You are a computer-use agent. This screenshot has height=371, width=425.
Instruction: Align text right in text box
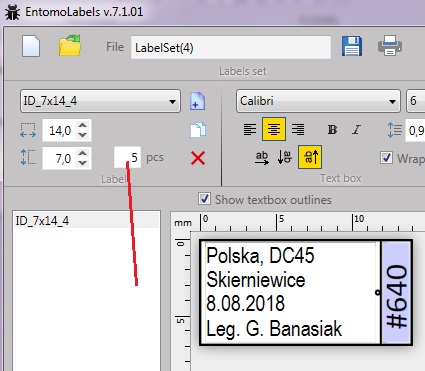click(298, 129)
